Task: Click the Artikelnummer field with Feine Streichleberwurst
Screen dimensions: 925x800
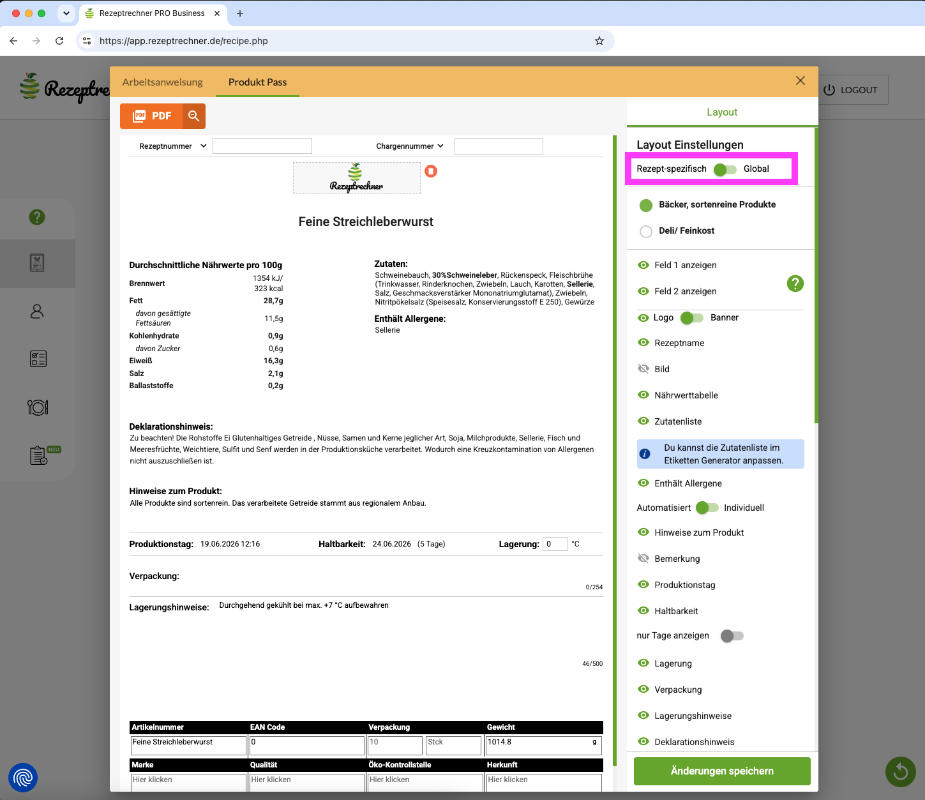Action: (188, 746)
